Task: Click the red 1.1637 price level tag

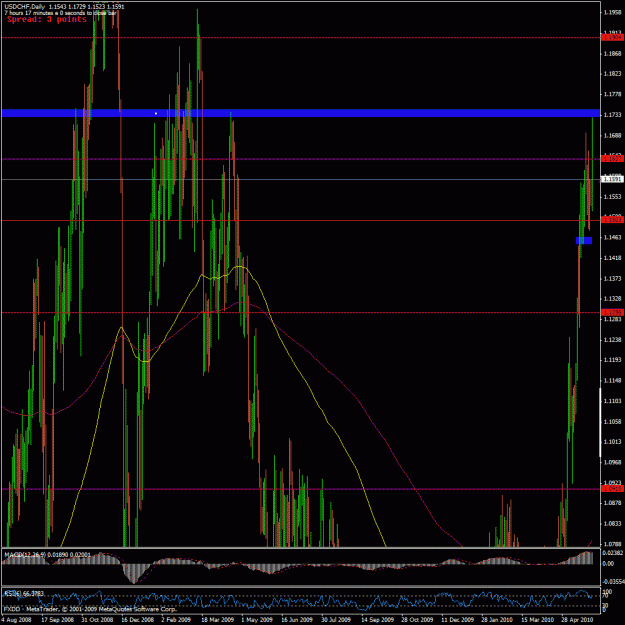Action: [x=611, y=159]
